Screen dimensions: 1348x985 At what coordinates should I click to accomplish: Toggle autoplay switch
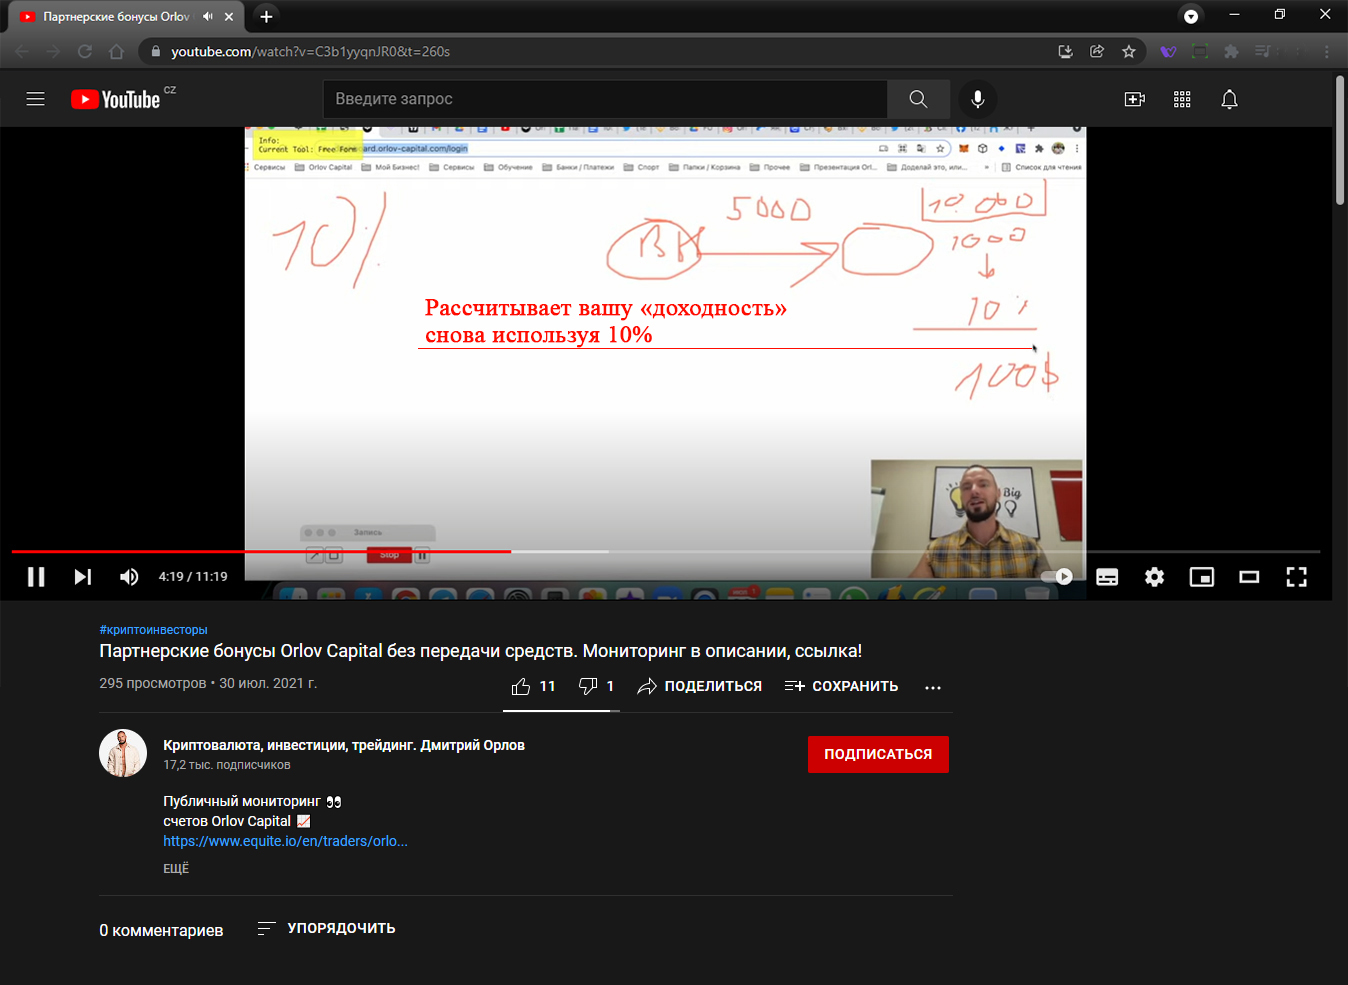[1057, 577]
